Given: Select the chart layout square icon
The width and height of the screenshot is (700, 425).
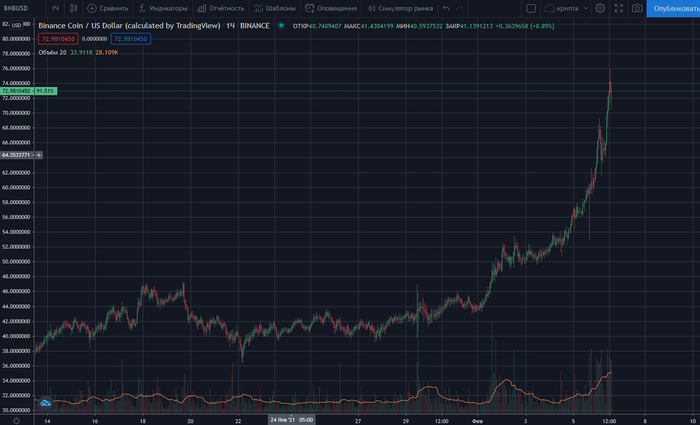Looking at the screenshot, I should pos(531,8).
